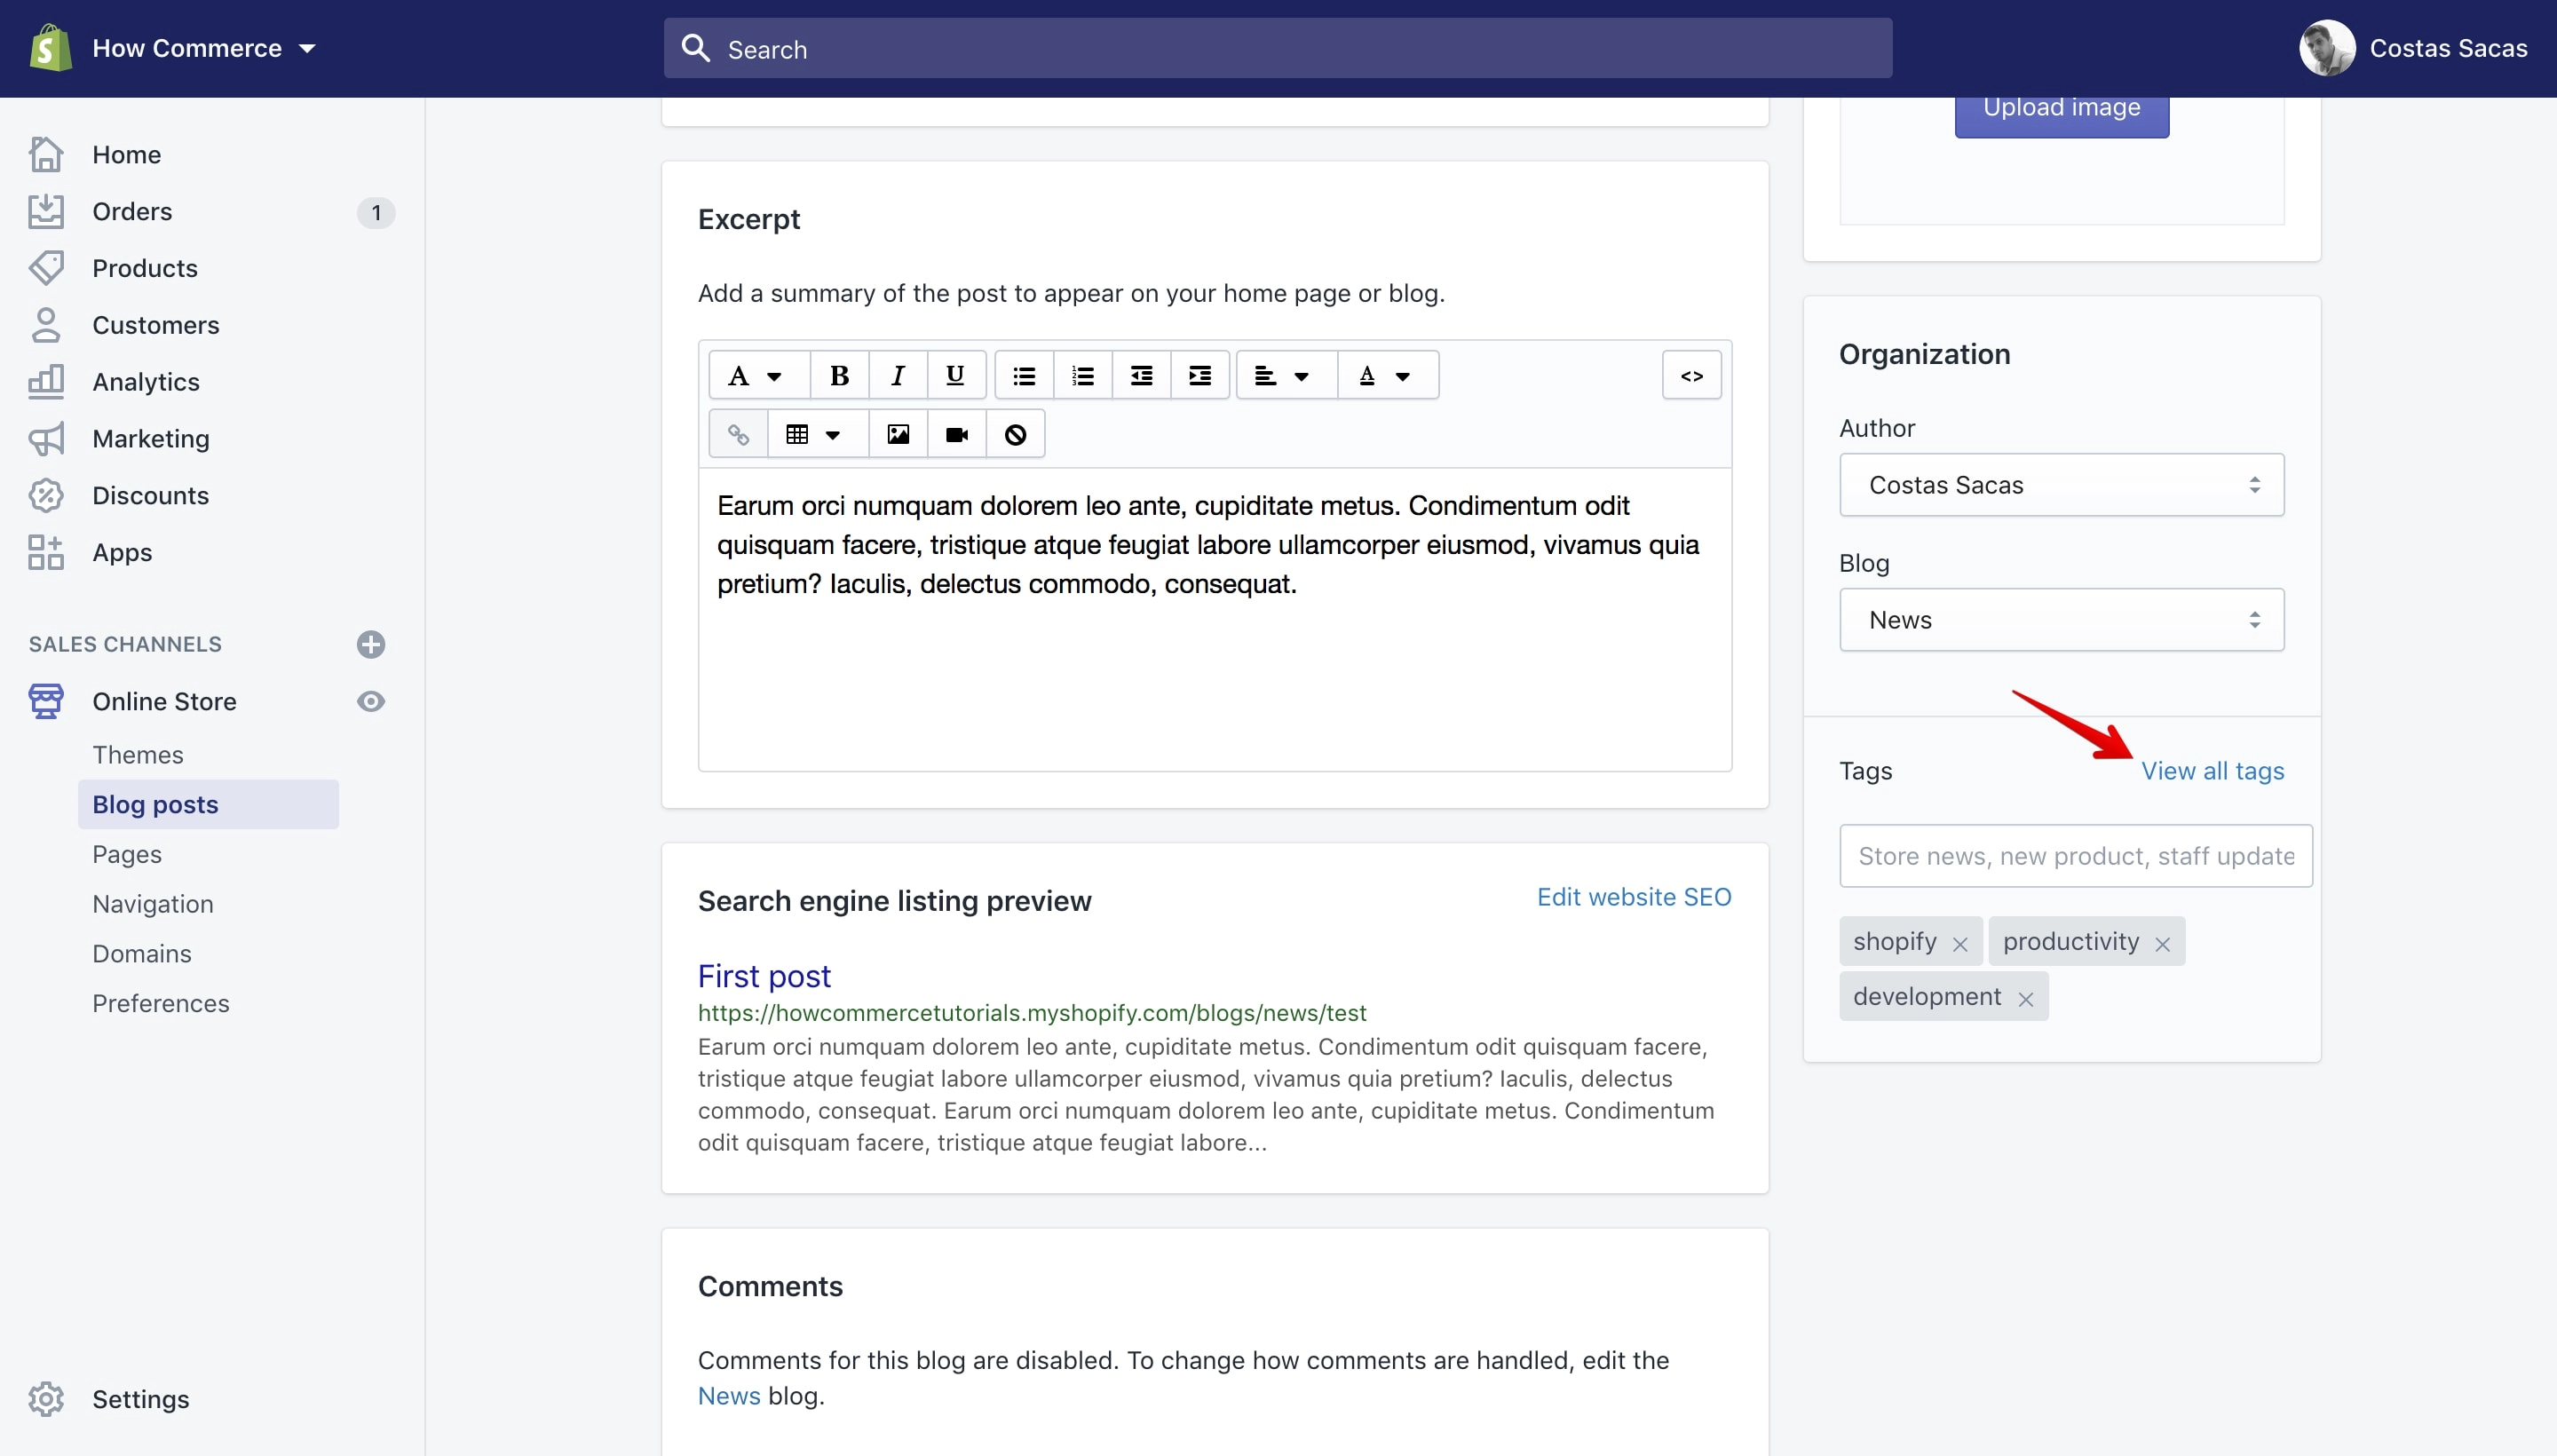Viewport: 2557px width, 1456px height.
Task: Toggle bold formatting in excerpt editor
Action: (x=839, y=376)
